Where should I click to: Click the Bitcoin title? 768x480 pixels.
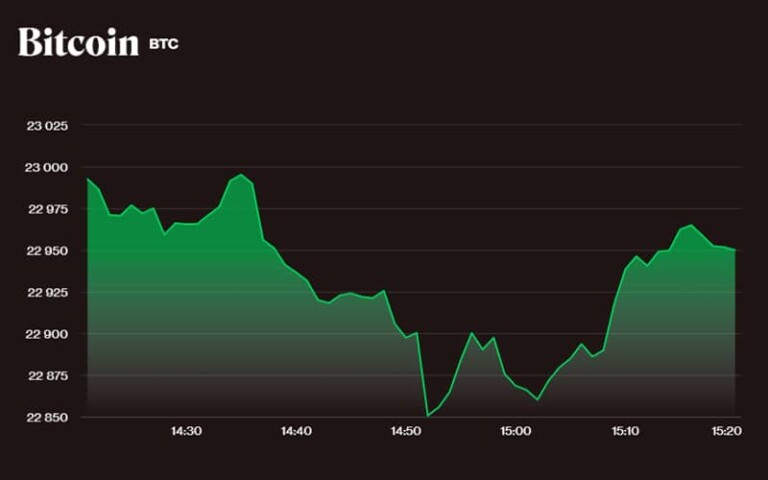coord(78,42)
